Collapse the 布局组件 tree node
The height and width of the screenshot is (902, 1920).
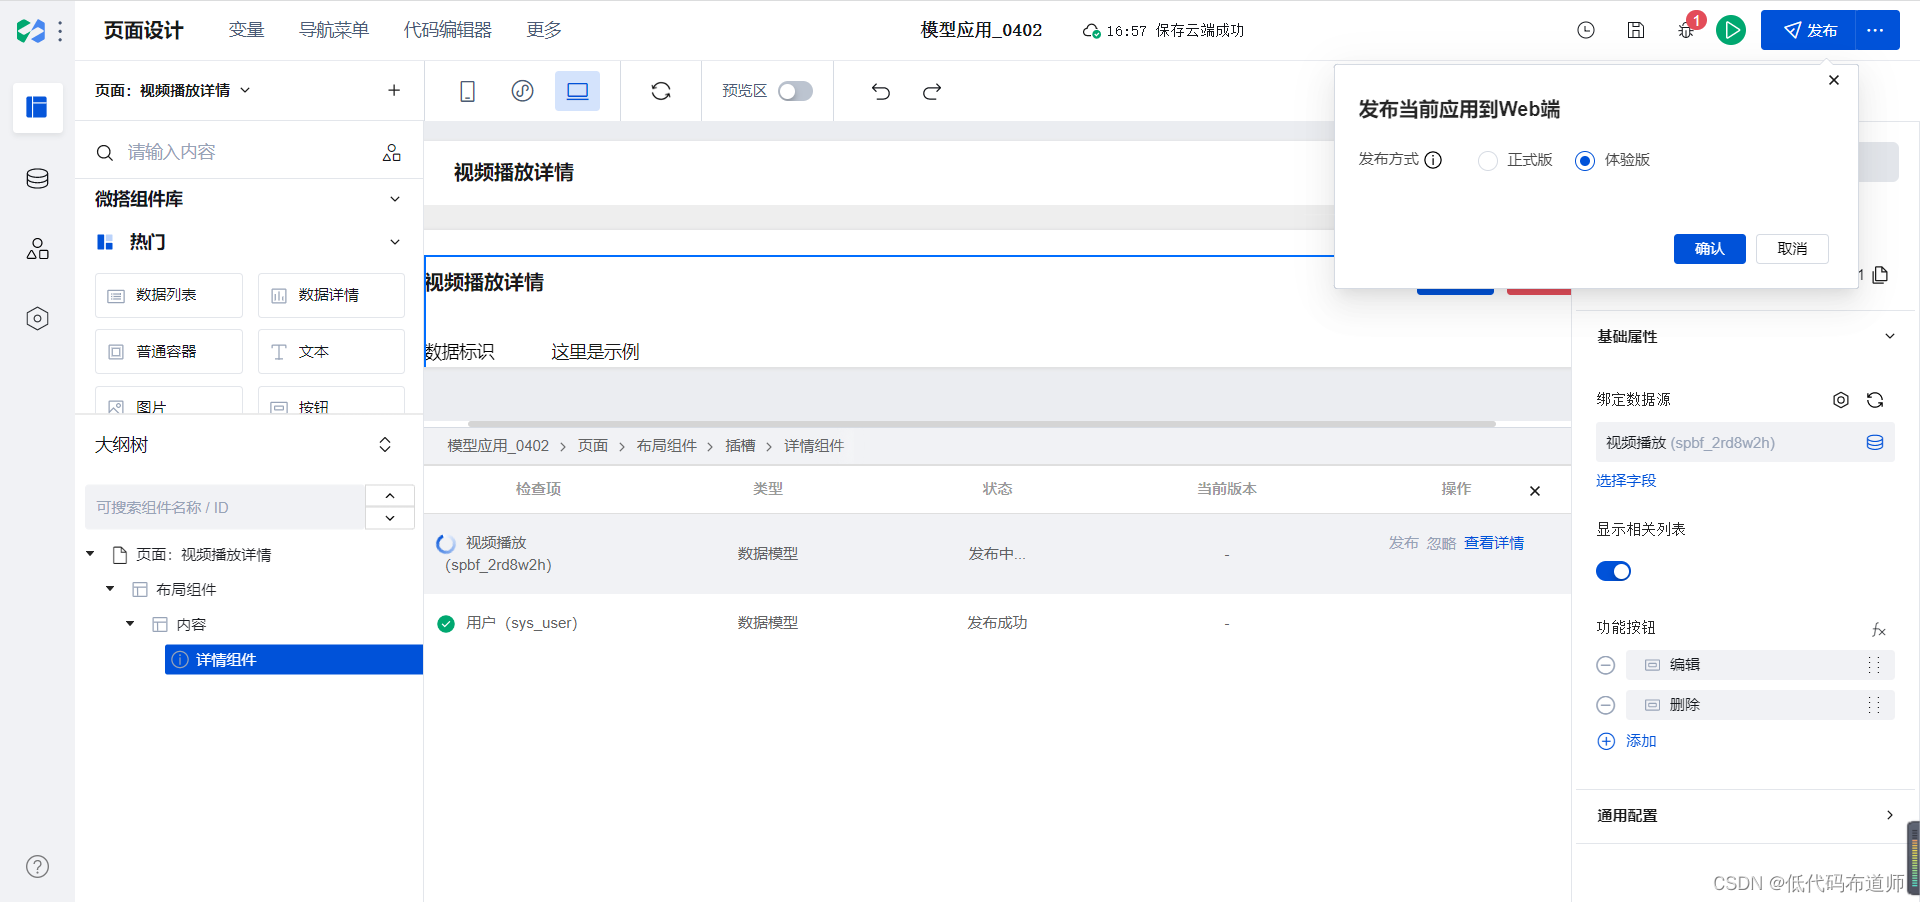110,589
